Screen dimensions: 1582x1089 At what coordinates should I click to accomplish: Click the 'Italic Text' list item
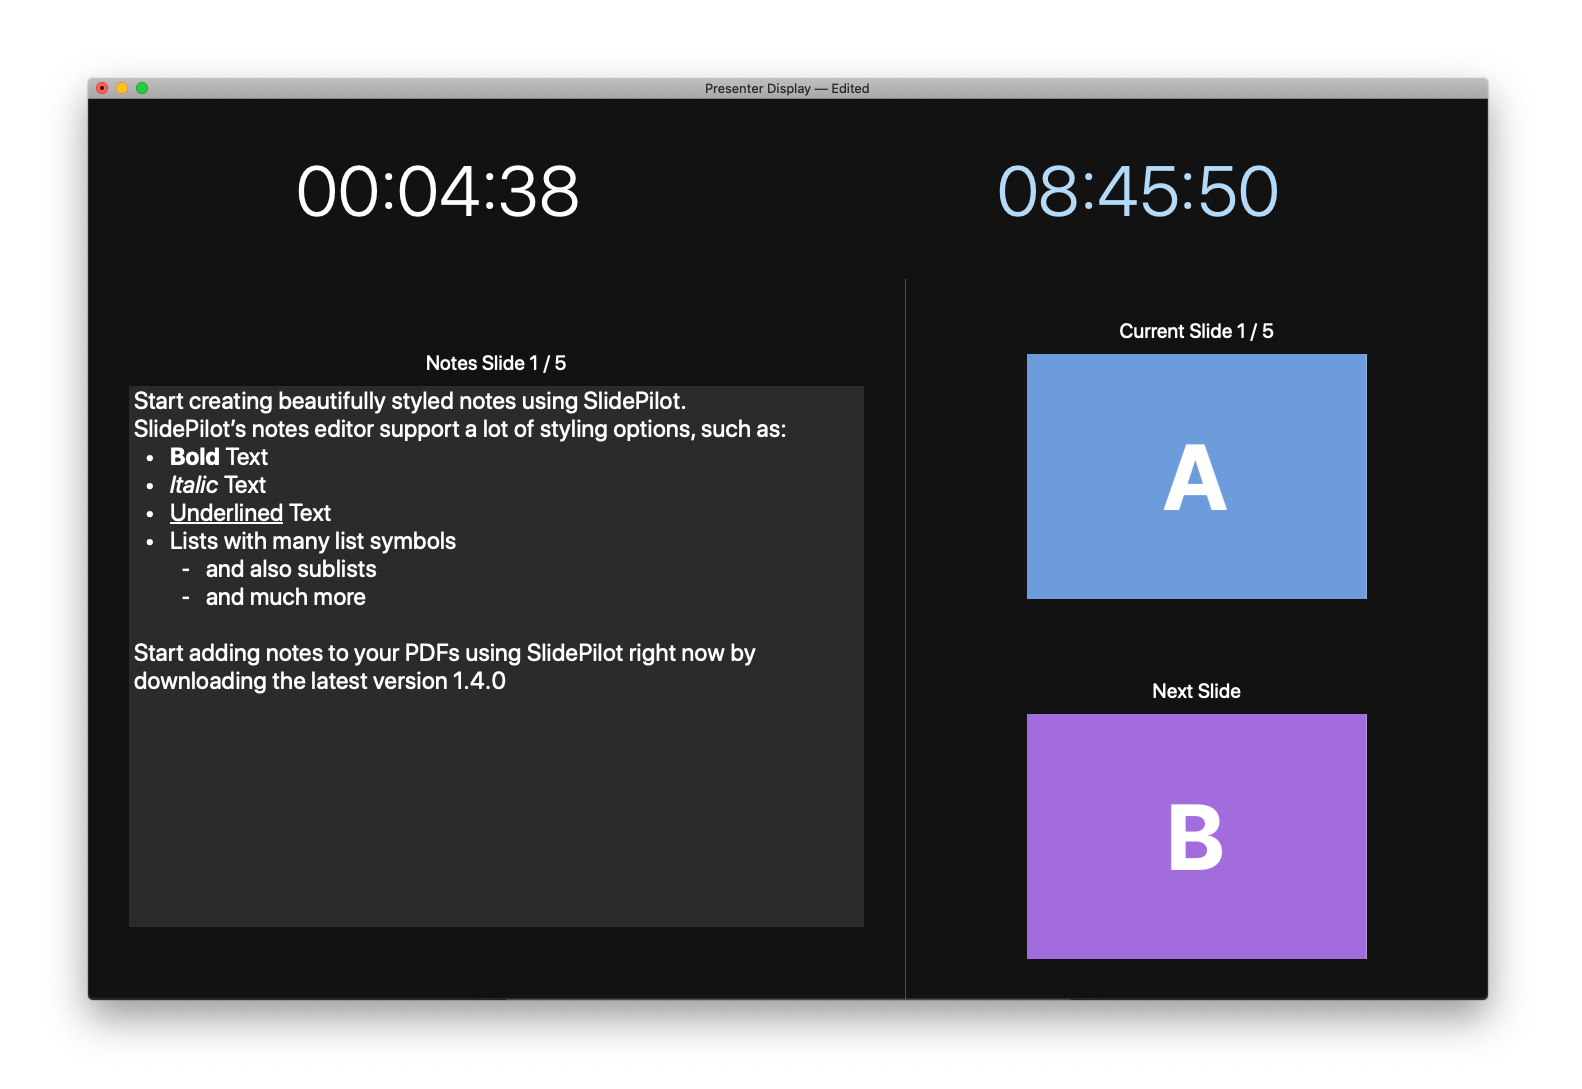pyautogui.click(x=218, y=485)
